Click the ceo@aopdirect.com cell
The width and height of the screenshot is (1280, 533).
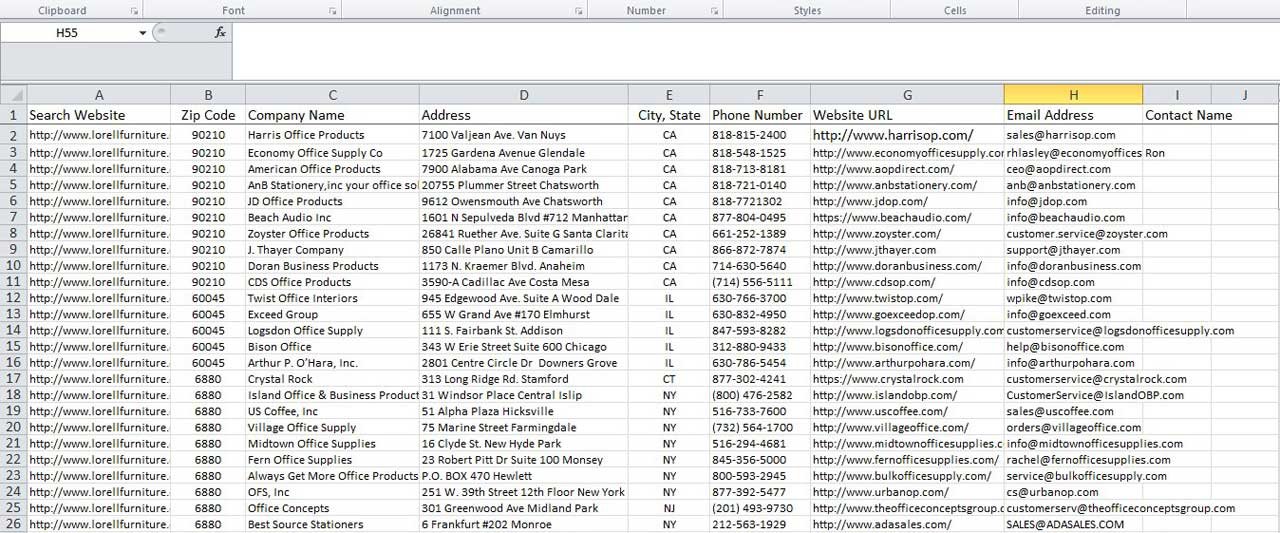(1073, 169)
